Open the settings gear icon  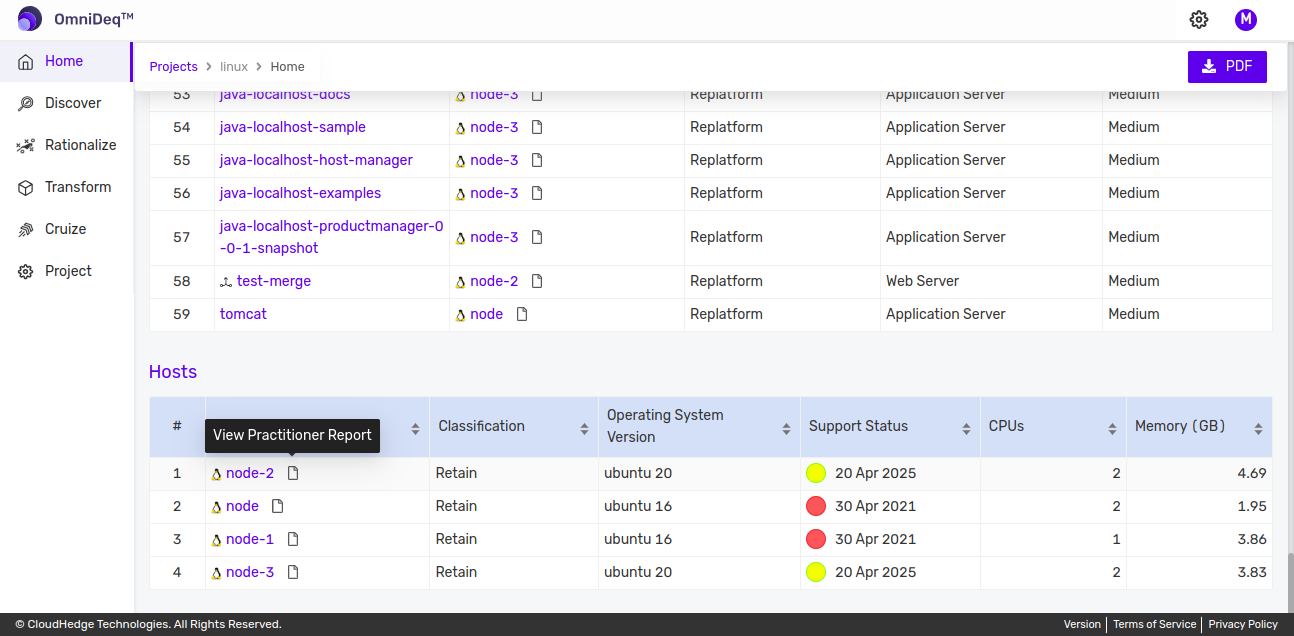coord(1199,19)
